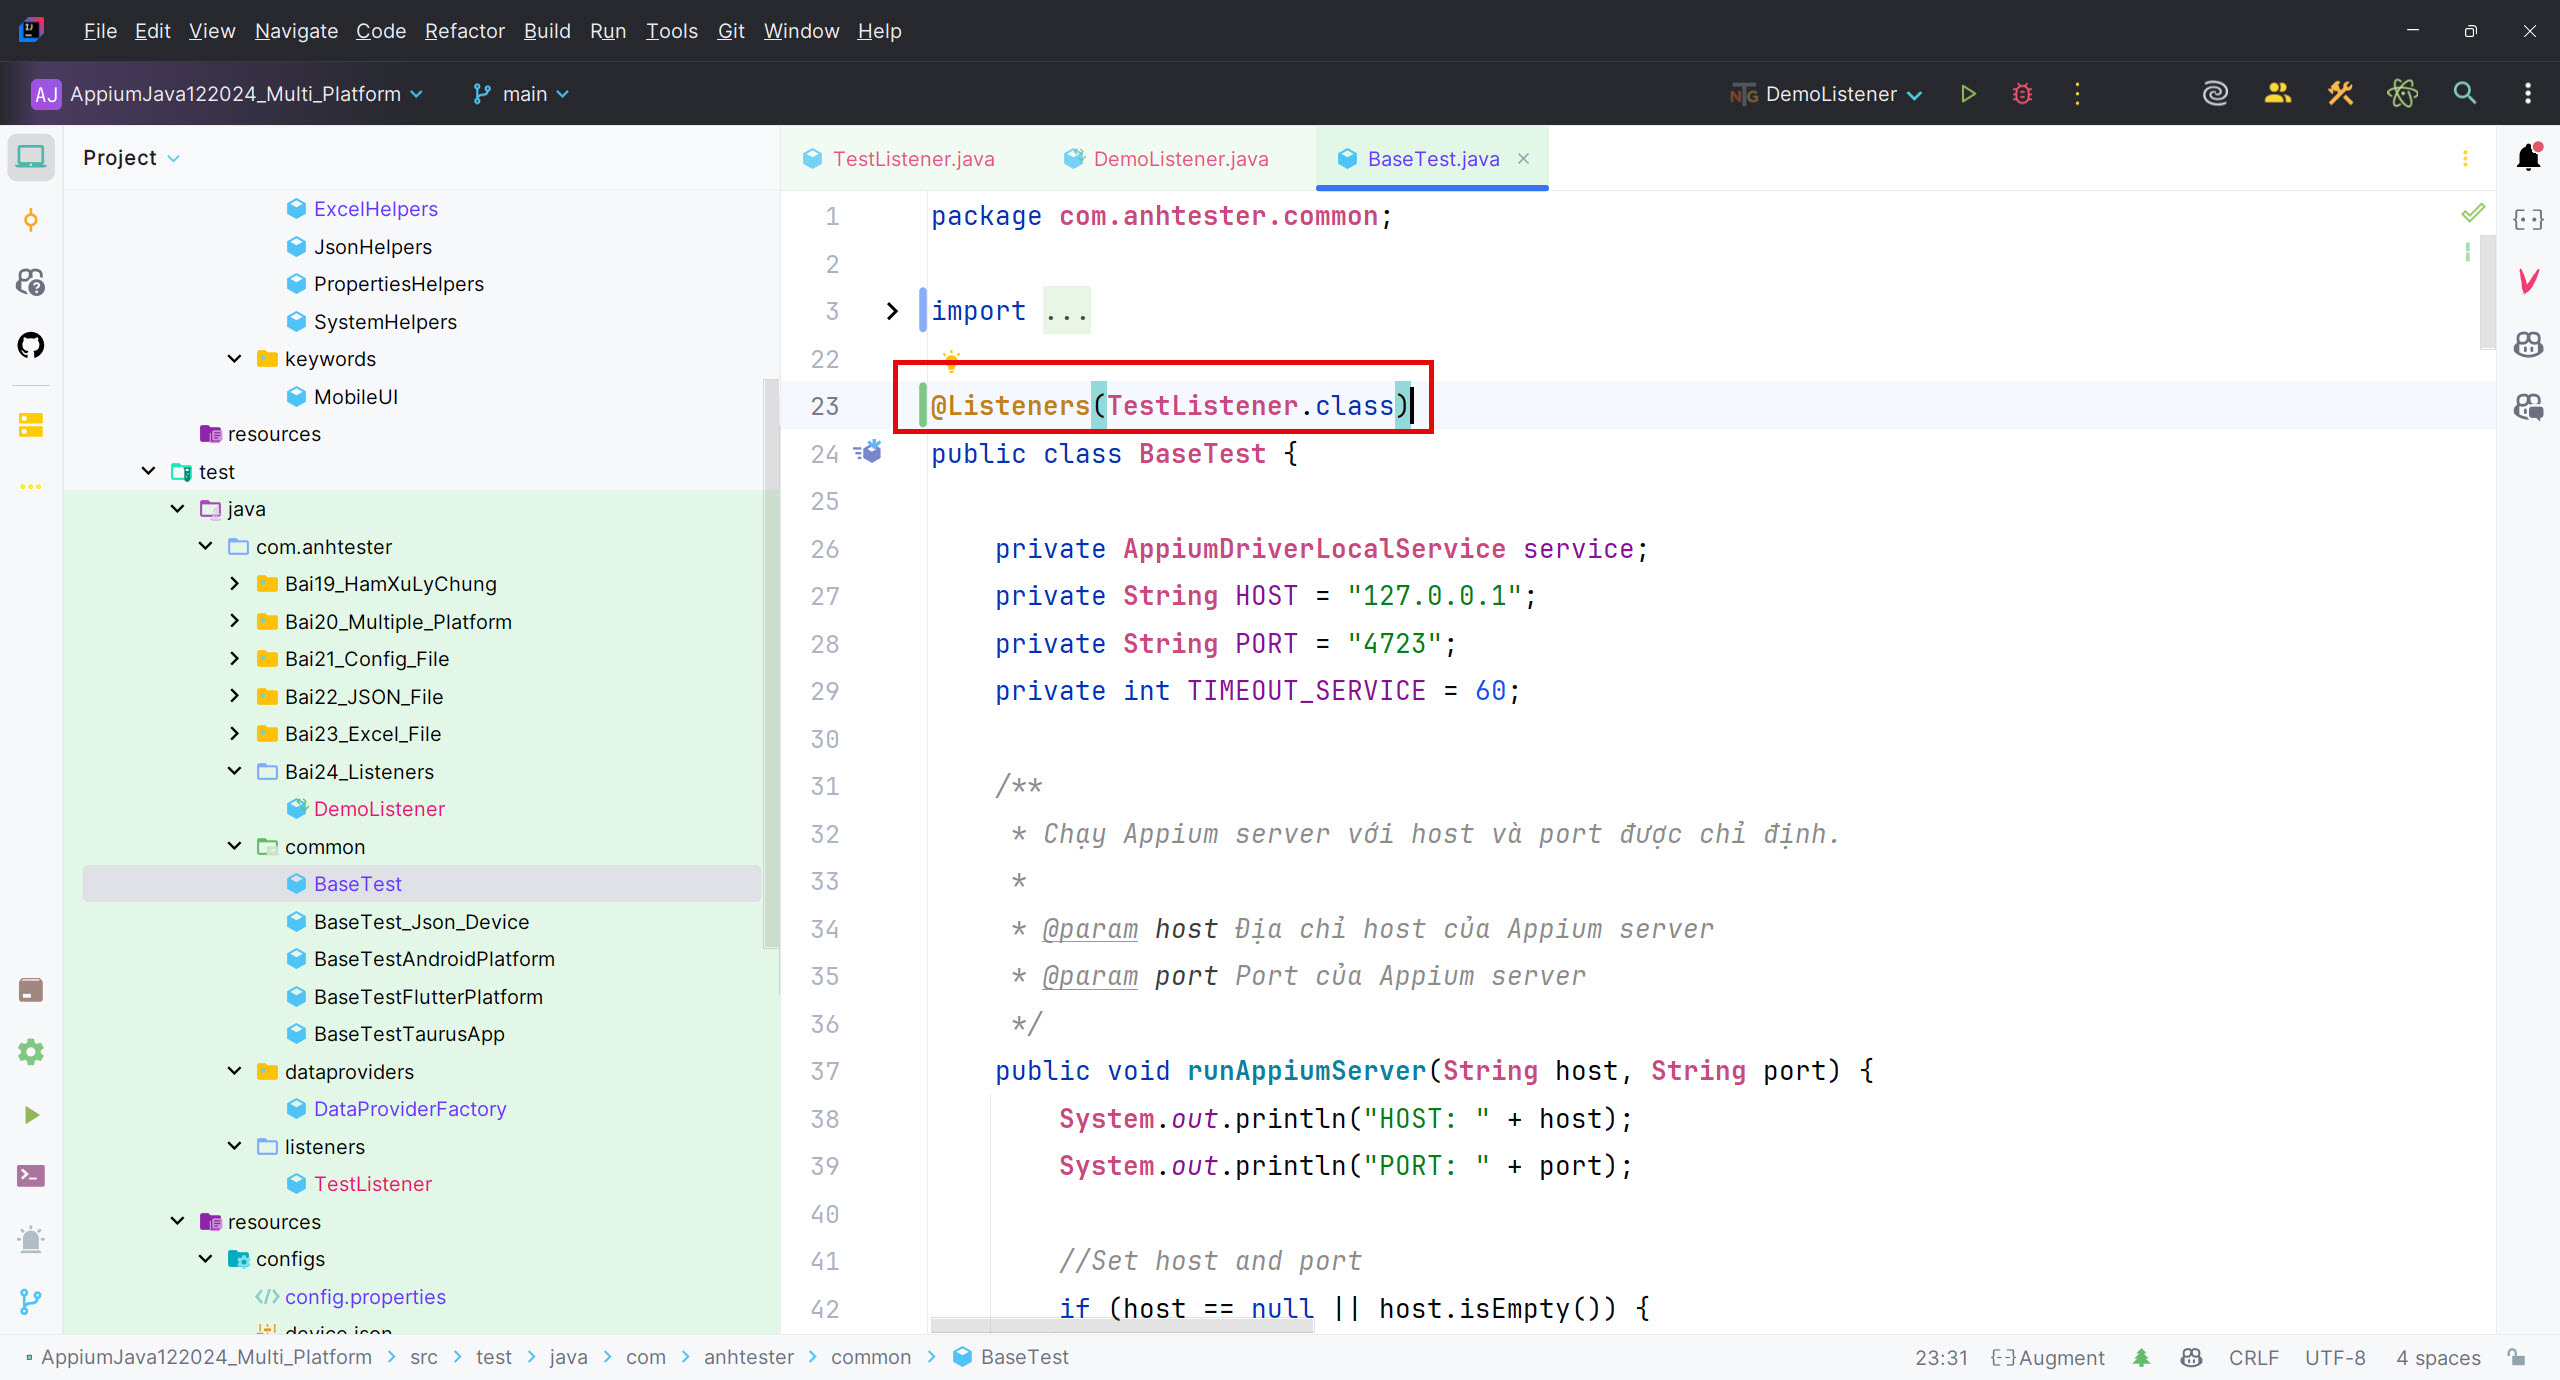This screenshot has height=1380, width=2560.
Task: Select DataProviderFactory in the project tree
Action: pos(410,1108)
